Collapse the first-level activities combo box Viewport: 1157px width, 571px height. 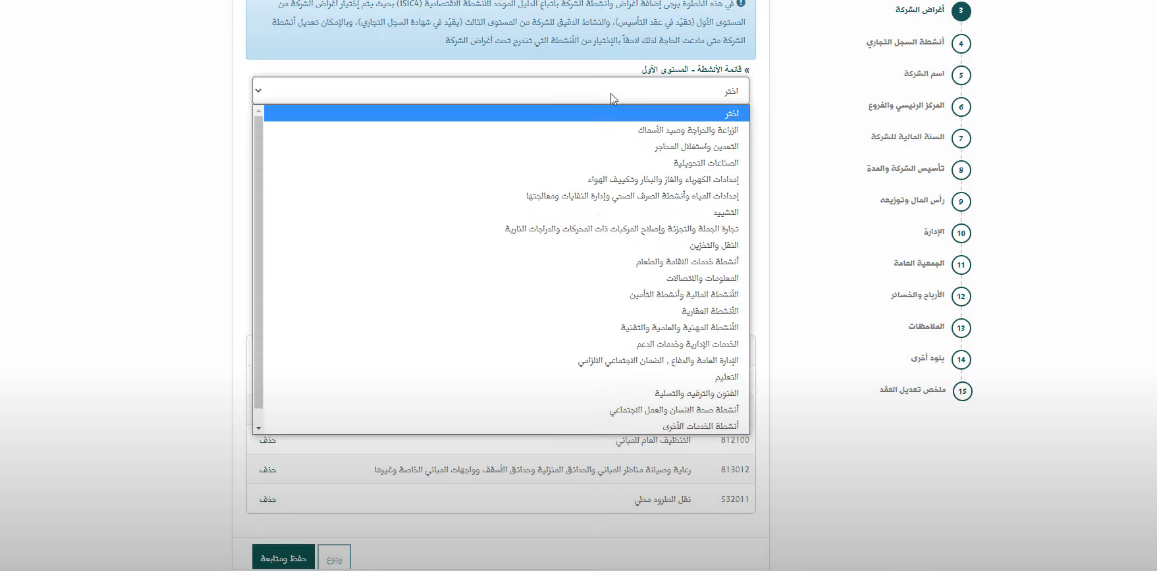pyautogui.click(x=500, y=91)
